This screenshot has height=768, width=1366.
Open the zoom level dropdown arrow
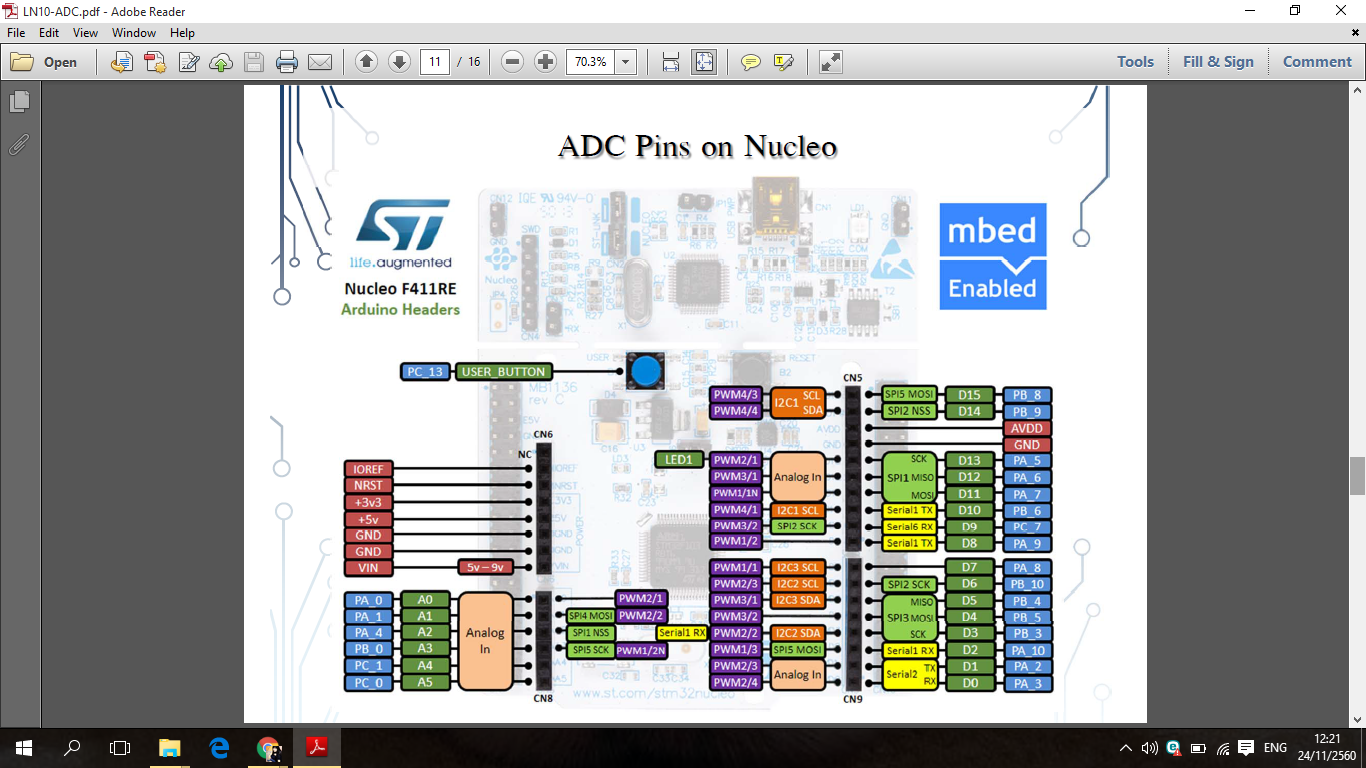626,62
